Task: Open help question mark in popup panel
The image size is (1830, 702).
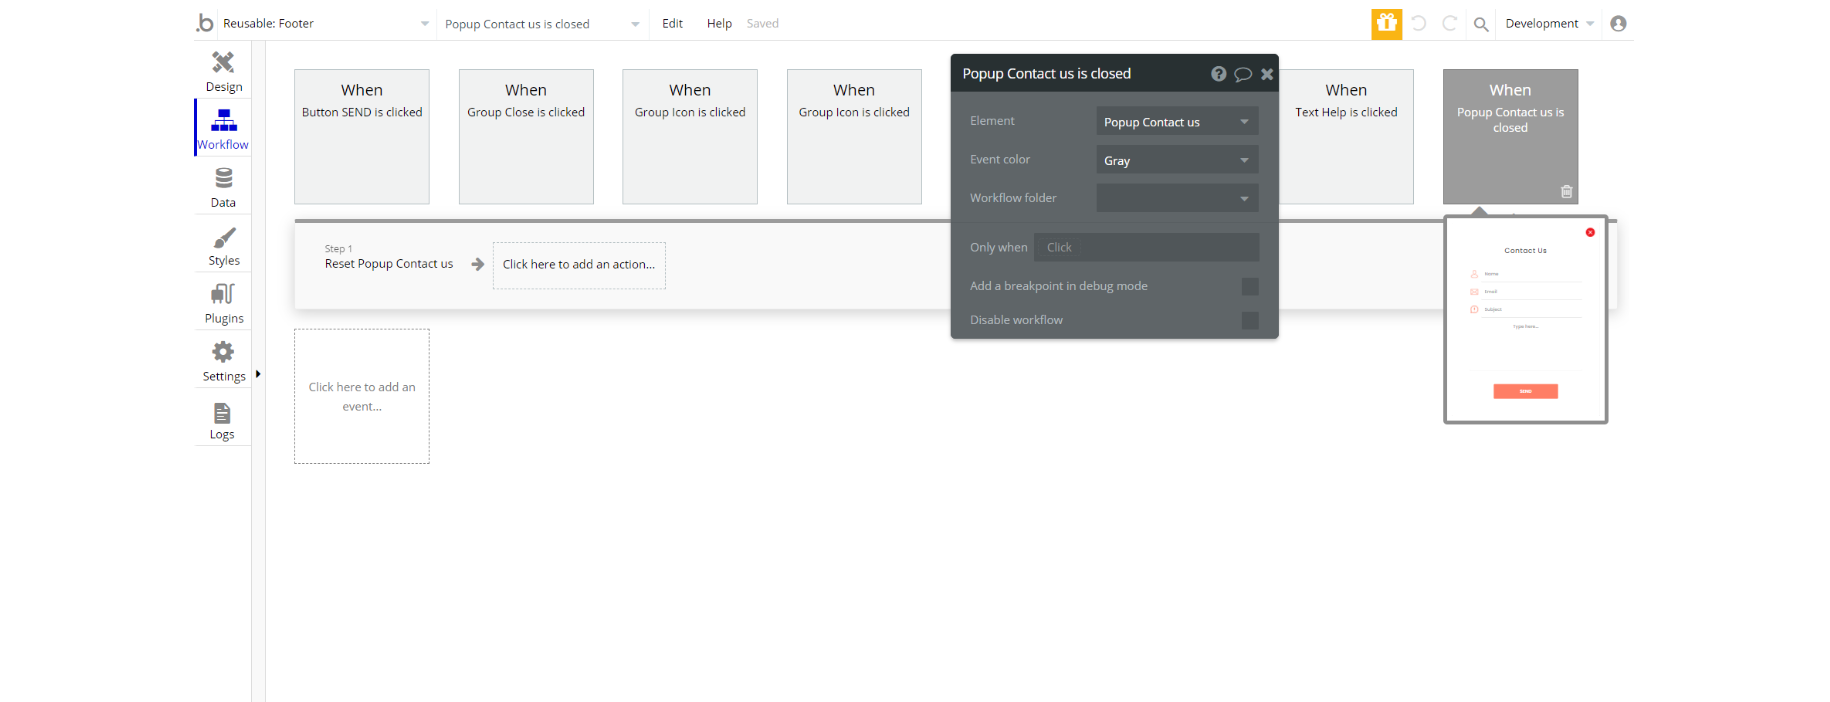Action: [1218, 74]
